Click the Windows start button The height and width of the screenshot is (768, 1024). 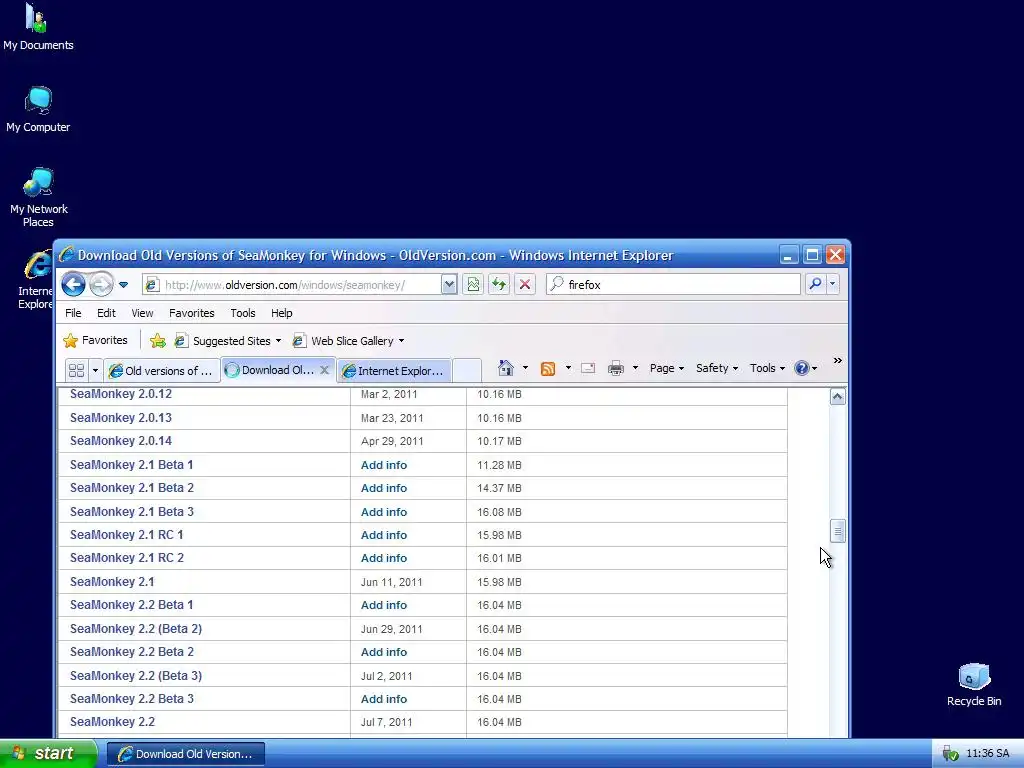click(48, 754)
